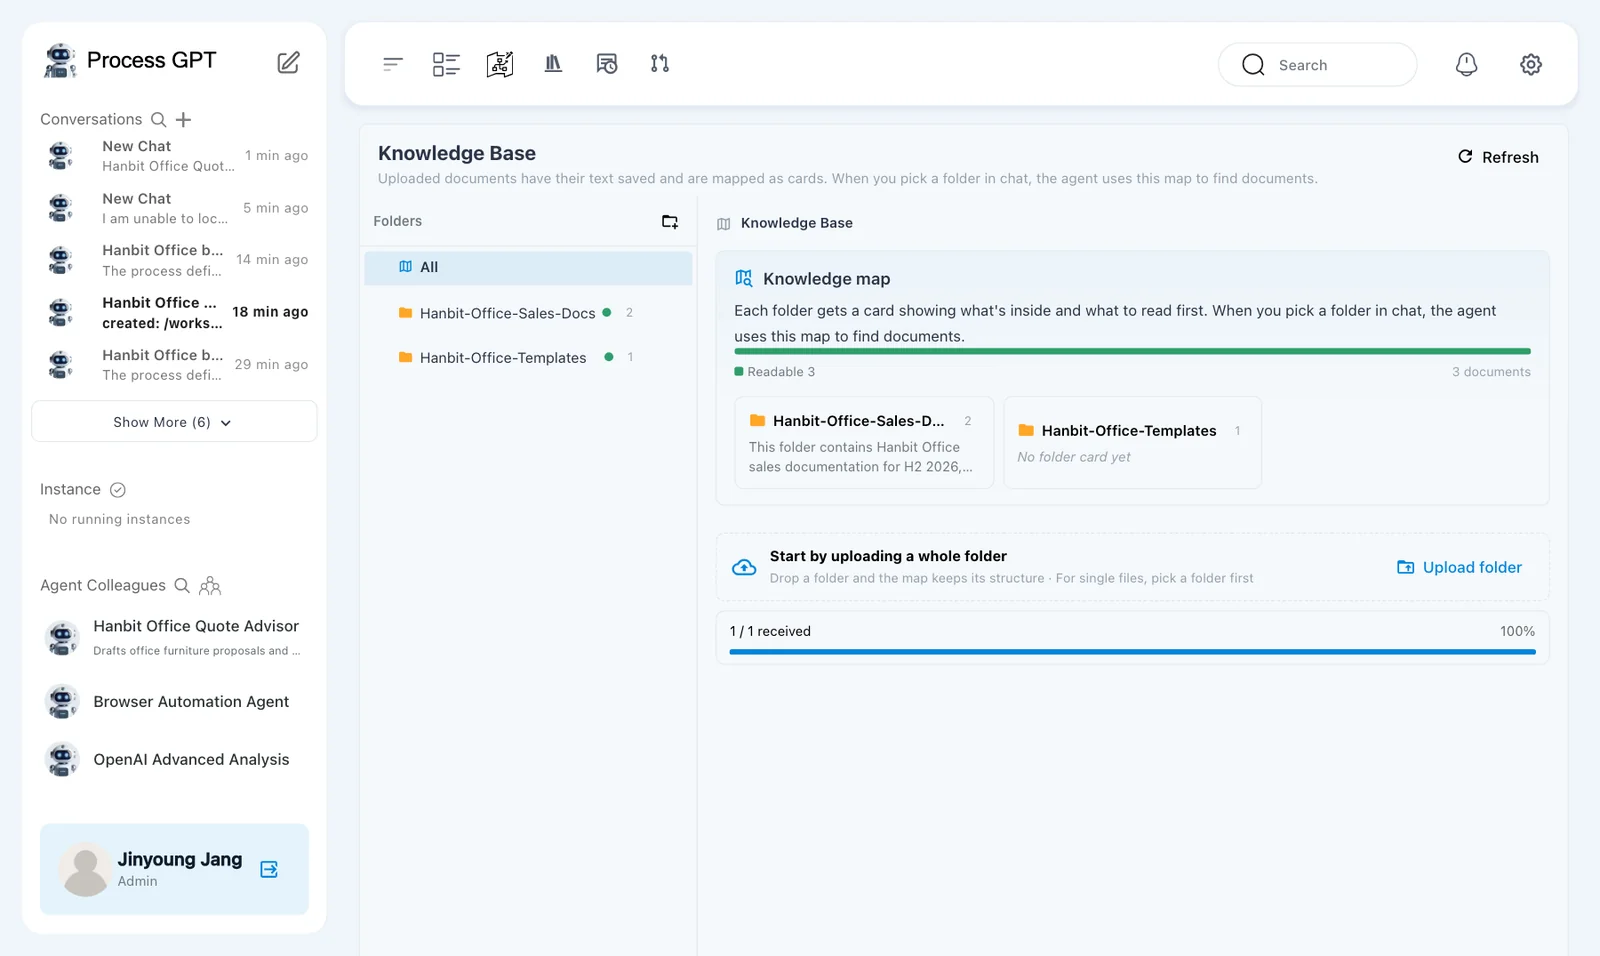Viewport: 1600px width, 956px height.
Task: Expand Show More (6) conversations
Action: tap(174, 422)
